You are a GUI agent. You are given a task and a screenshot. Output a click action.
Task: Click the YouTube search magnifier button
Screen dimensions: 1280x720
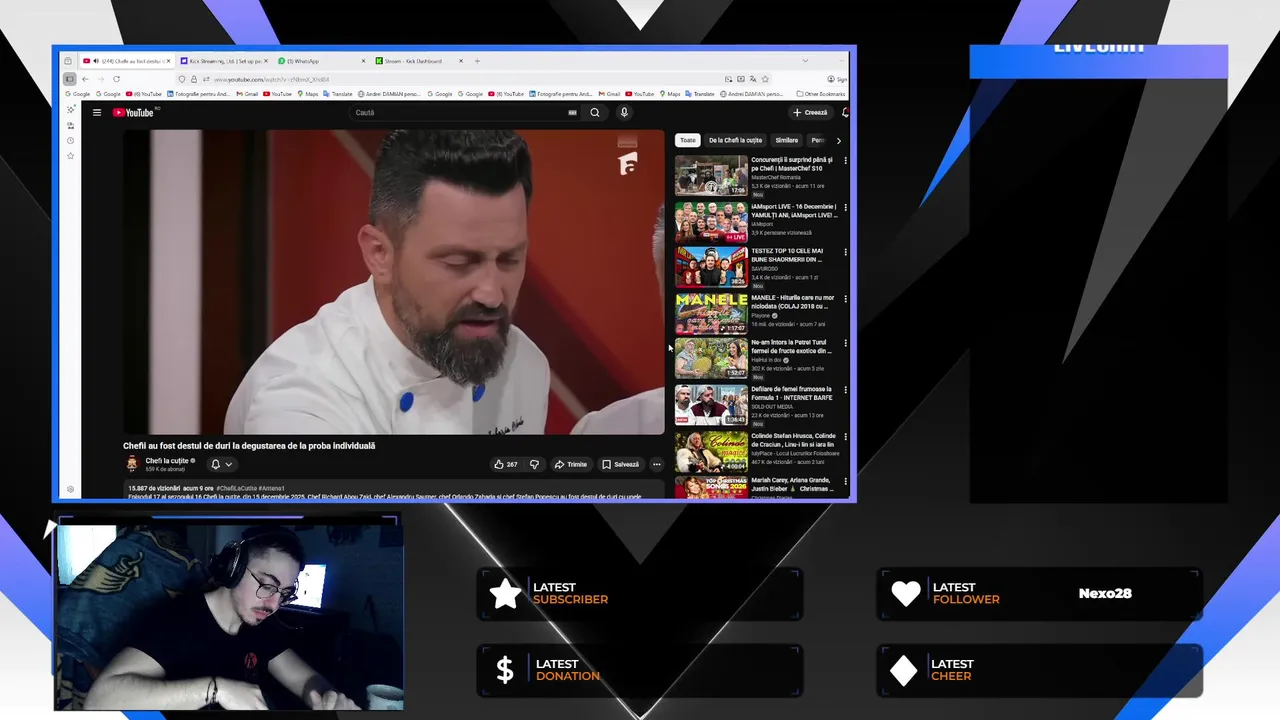(595, 113)
